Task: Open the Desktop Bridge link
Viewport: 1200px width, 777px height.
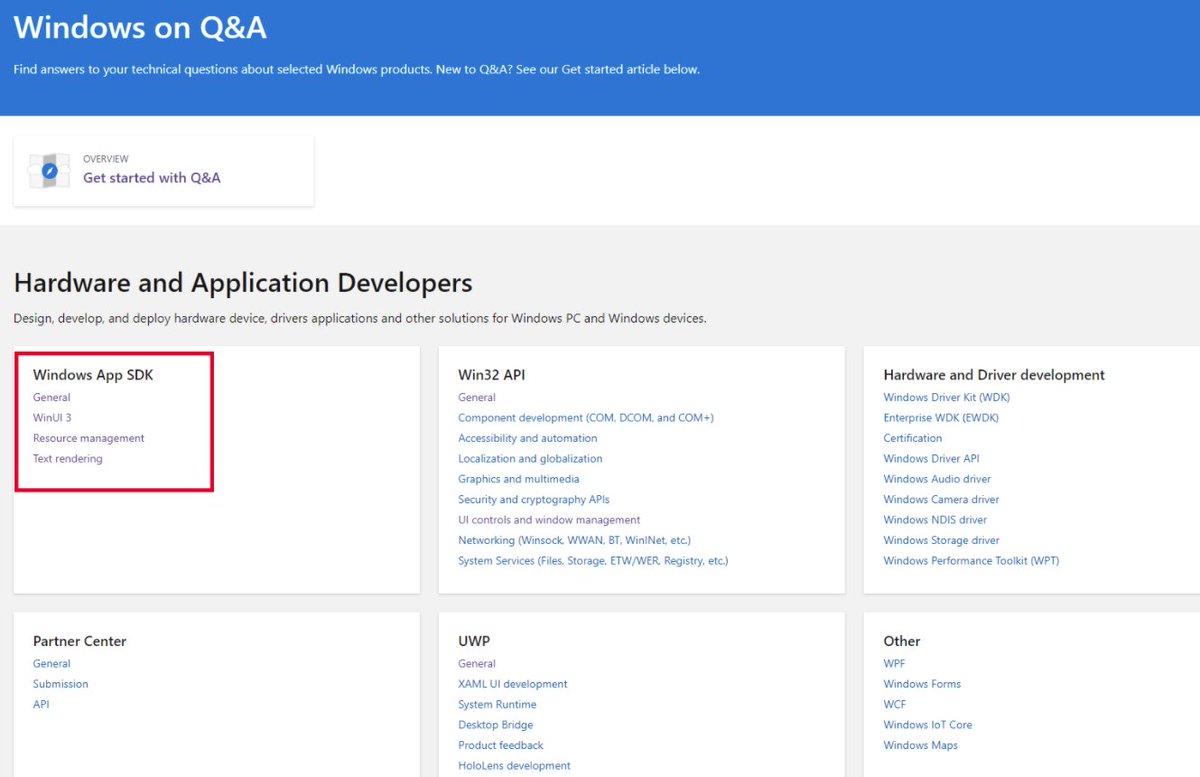Action: (x=496, y=725)
